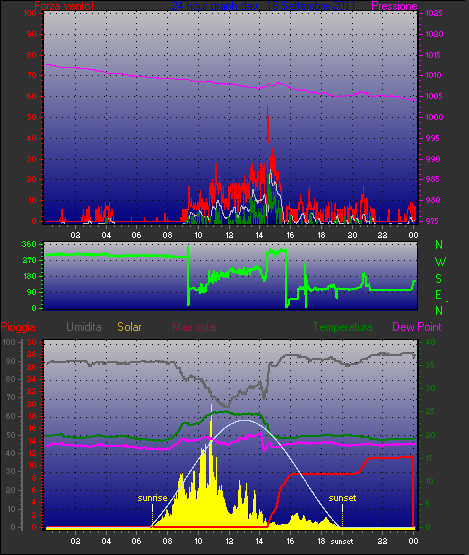The height and width of the screenshot is (555, 469).
Task: Select the sunset marker line in the chart
Action: coord(342,515)
